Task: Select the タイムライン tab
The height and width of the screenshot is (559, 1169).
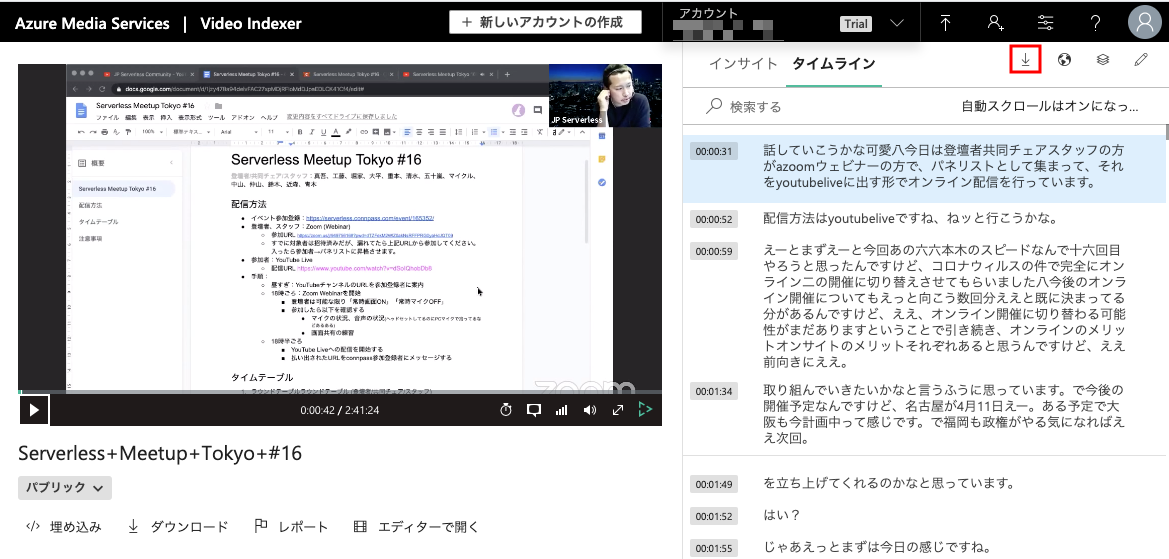Action: [834, 63]
